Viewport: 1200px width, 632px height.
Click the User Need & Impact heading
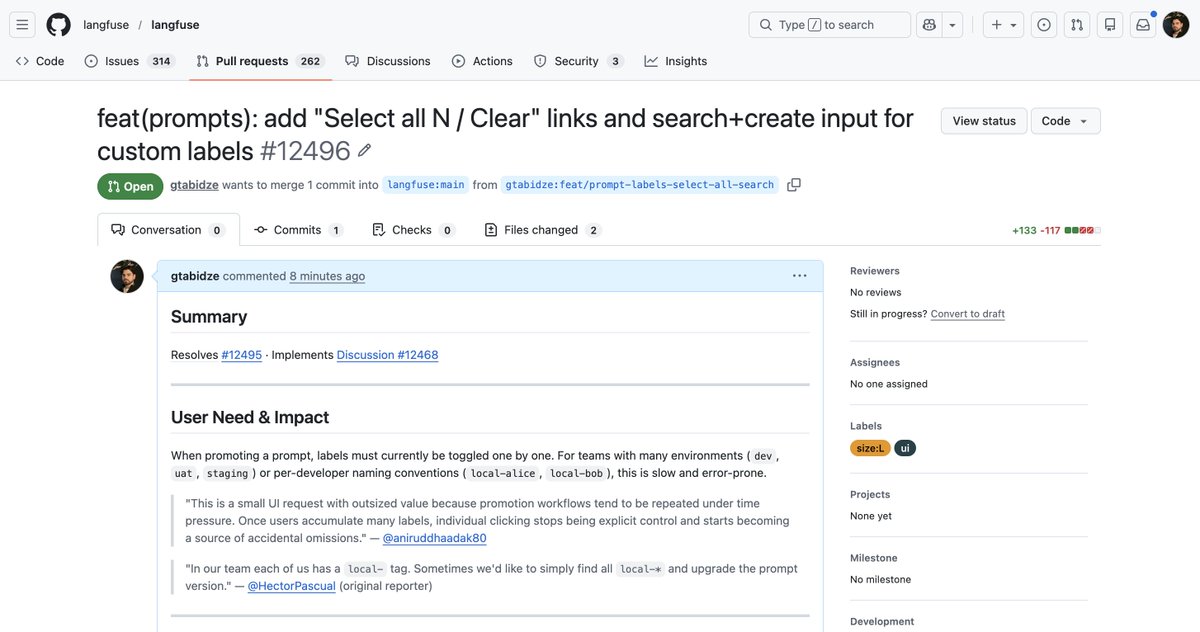coord(250,417)
